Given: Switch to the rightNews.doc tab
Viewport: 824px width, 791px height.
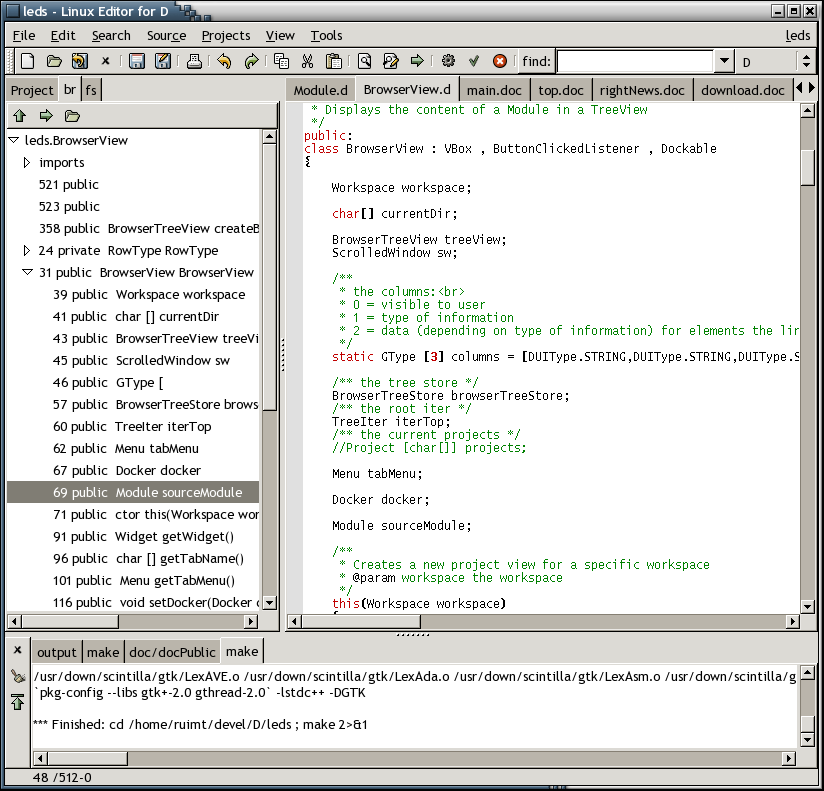Looking at the screenshot, I should (642, 90).
